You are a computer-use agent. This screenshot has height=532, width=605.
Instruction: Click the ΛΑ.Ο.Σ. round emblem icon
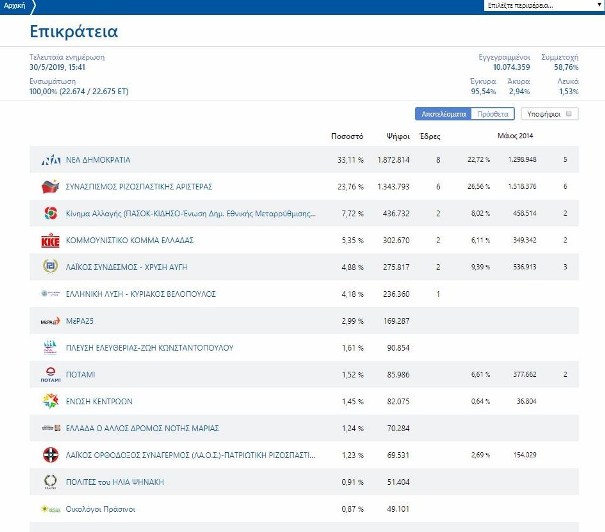[x=51, y=455]
